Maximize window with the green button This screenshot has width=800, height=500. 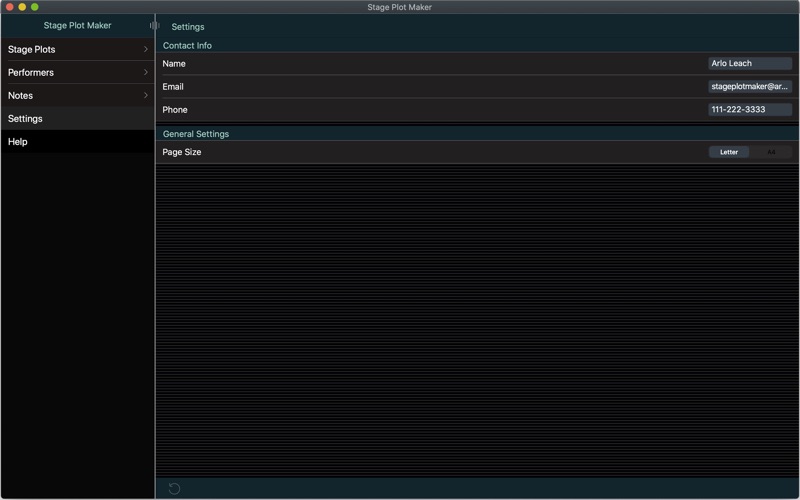[35, 7]
